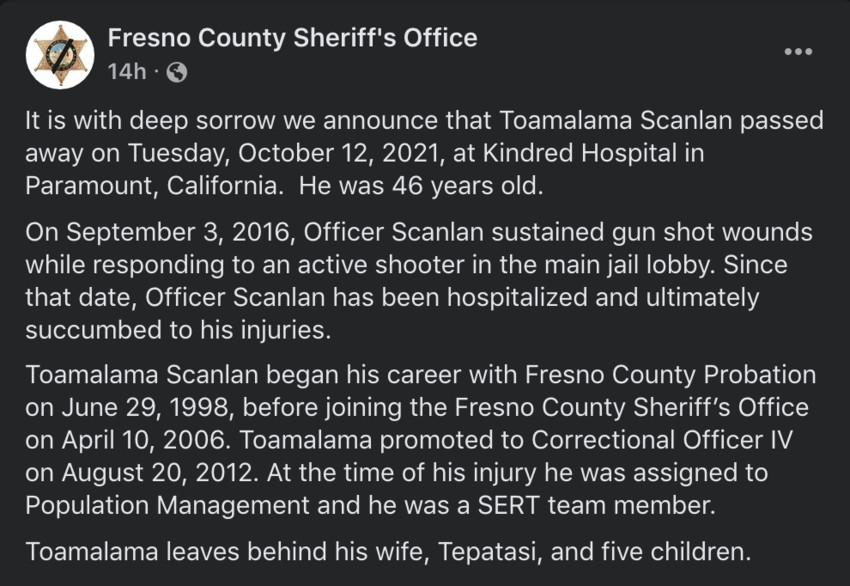Click "Correctional Officer IV" in the text
850x586 pixels.
[662, 440]
